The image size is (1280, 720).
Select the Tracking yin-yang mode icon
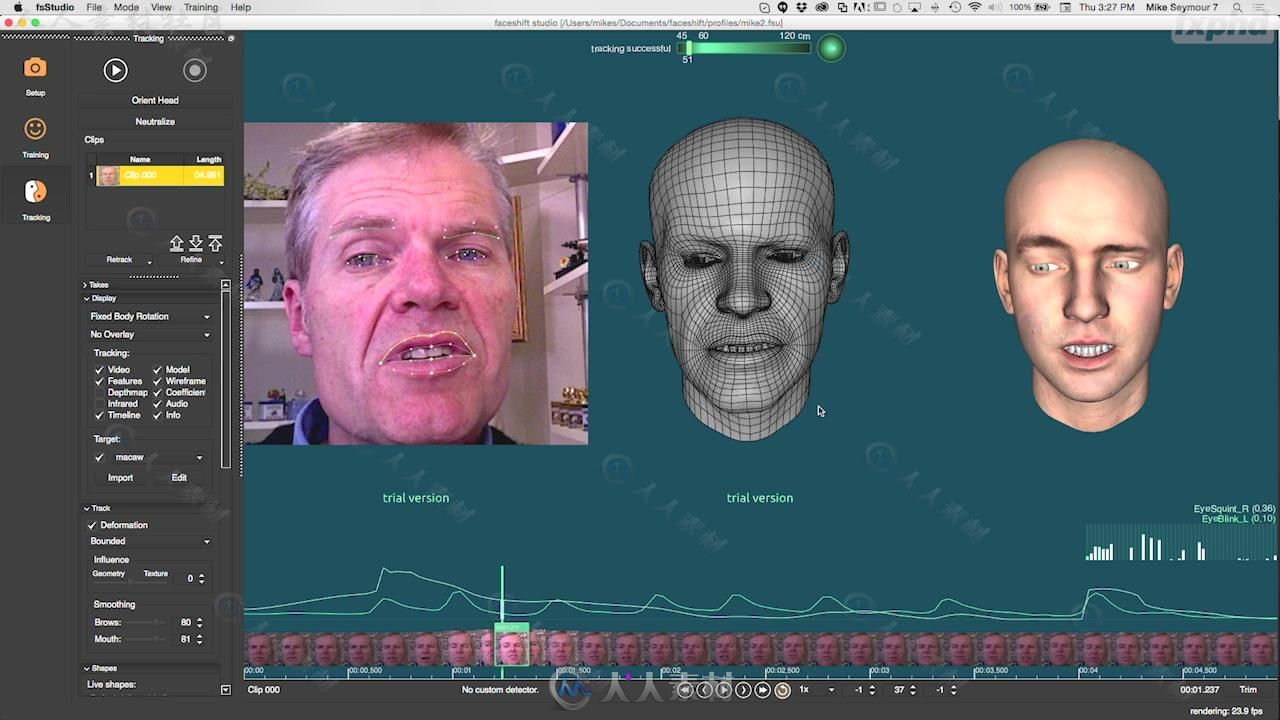pos(35,191)
